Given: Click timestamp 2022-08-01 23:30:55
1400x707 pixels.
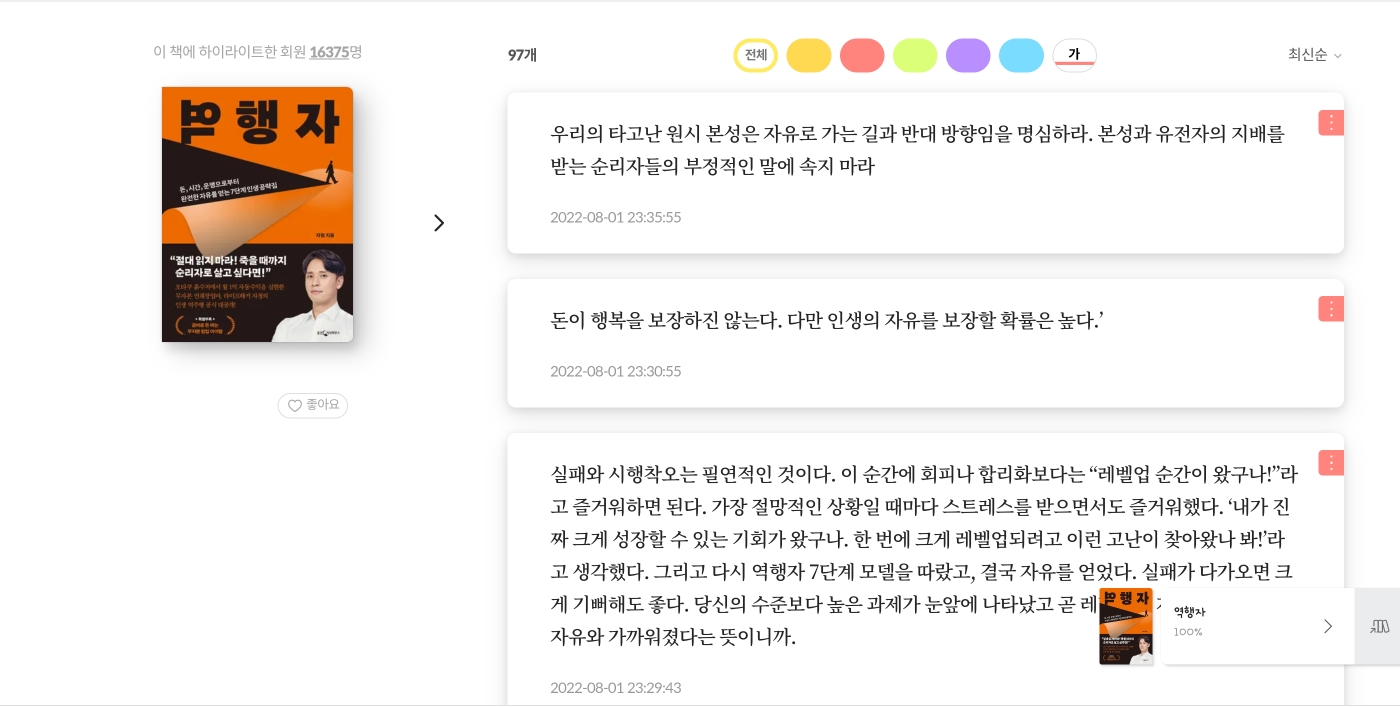Looking at the screenshot, I should pyautogui.click(x=615, y=371).
